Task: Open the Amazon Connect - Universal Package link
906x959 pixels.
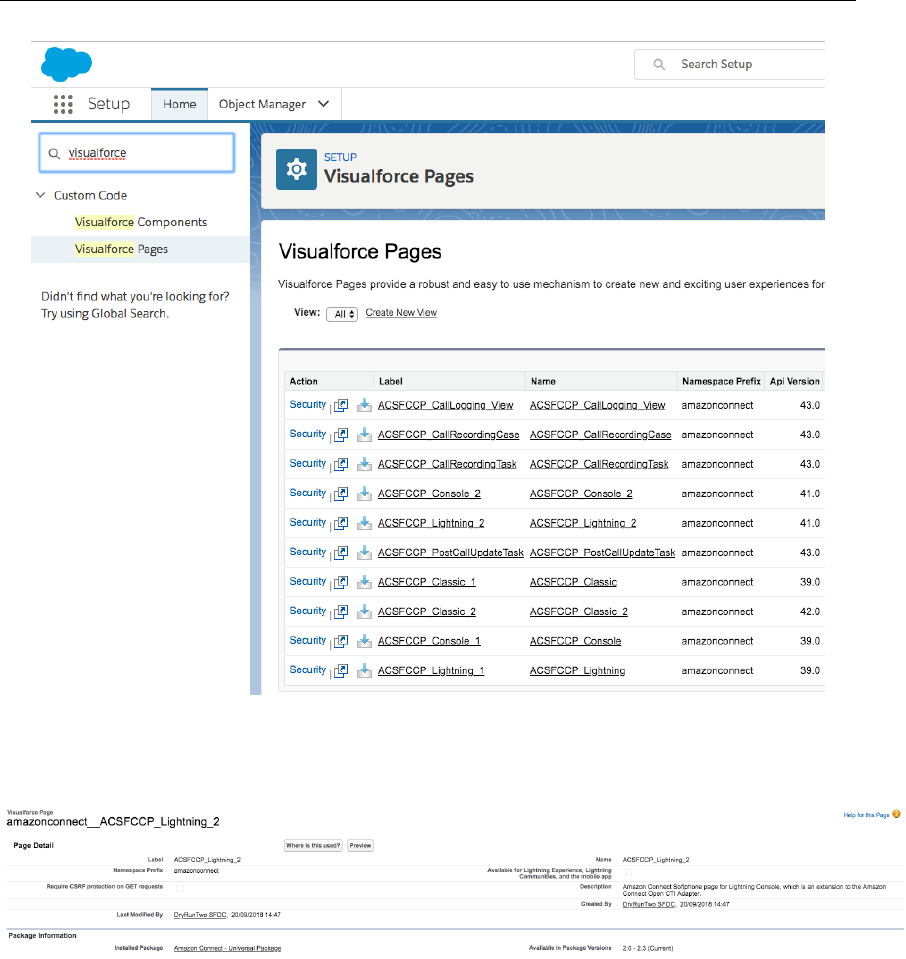Action: point(228,948)
